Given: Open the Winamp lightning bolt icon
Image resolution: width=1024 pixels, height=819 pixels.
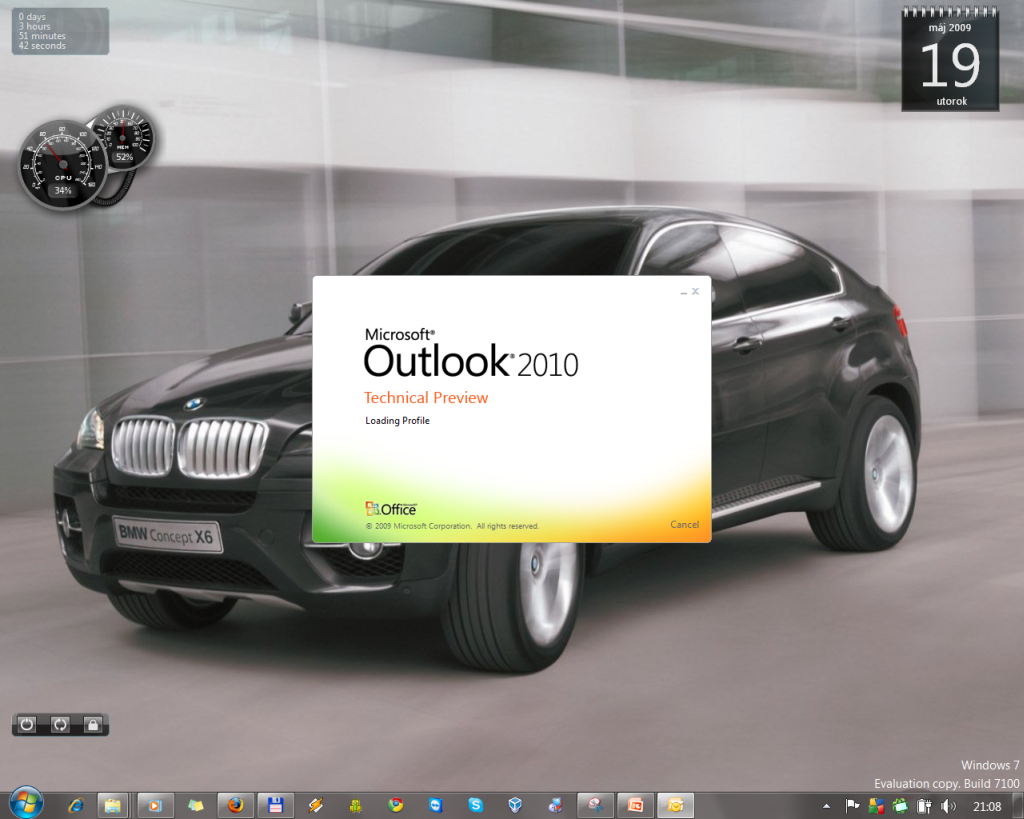Looking at the screenshot, I should [315, 805].
